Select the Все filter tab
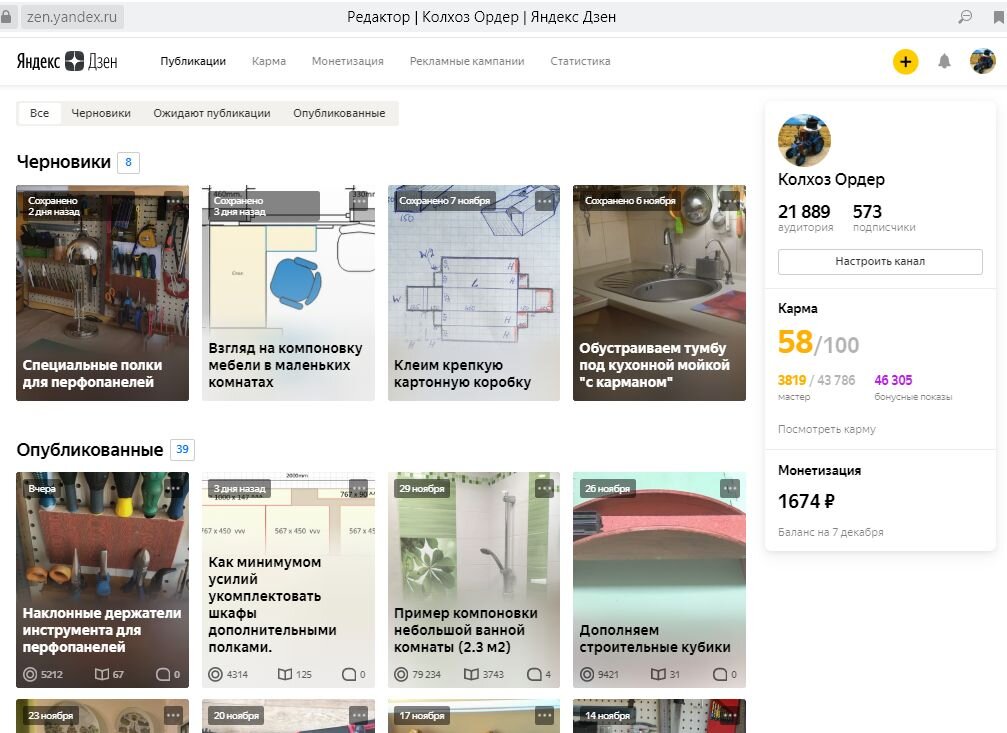1007x733 pixels. [x=39, y=113]
